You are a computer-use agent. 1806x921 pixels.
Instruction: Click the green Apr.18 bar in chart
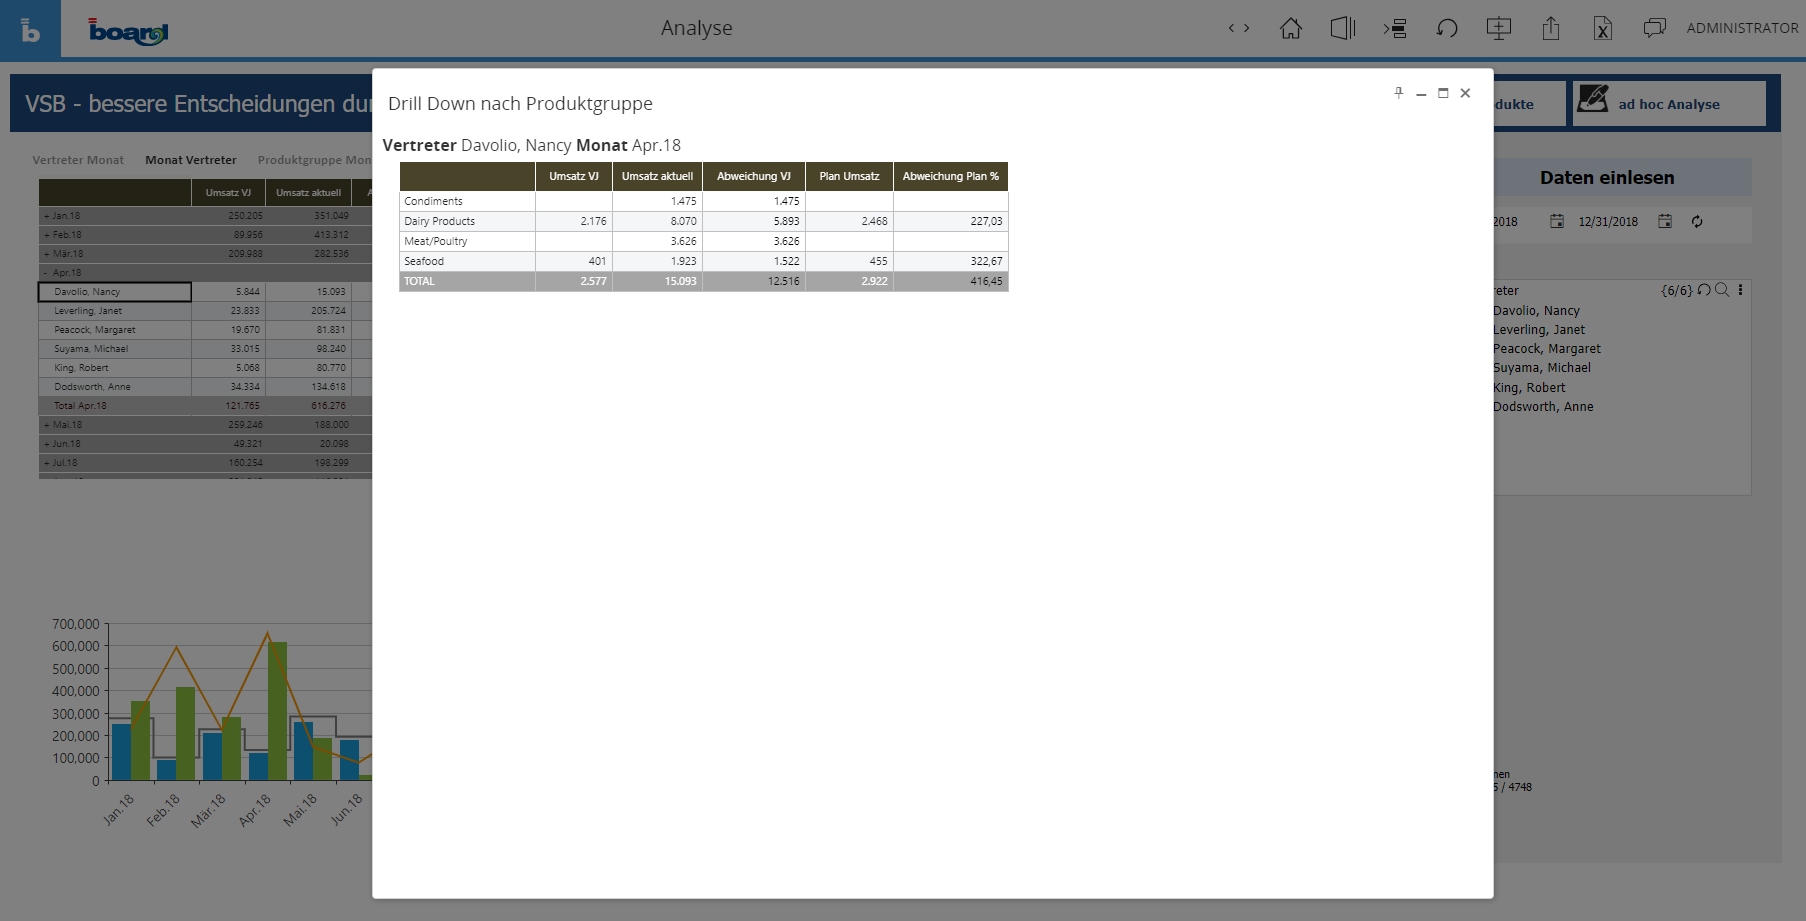point(277,711)
